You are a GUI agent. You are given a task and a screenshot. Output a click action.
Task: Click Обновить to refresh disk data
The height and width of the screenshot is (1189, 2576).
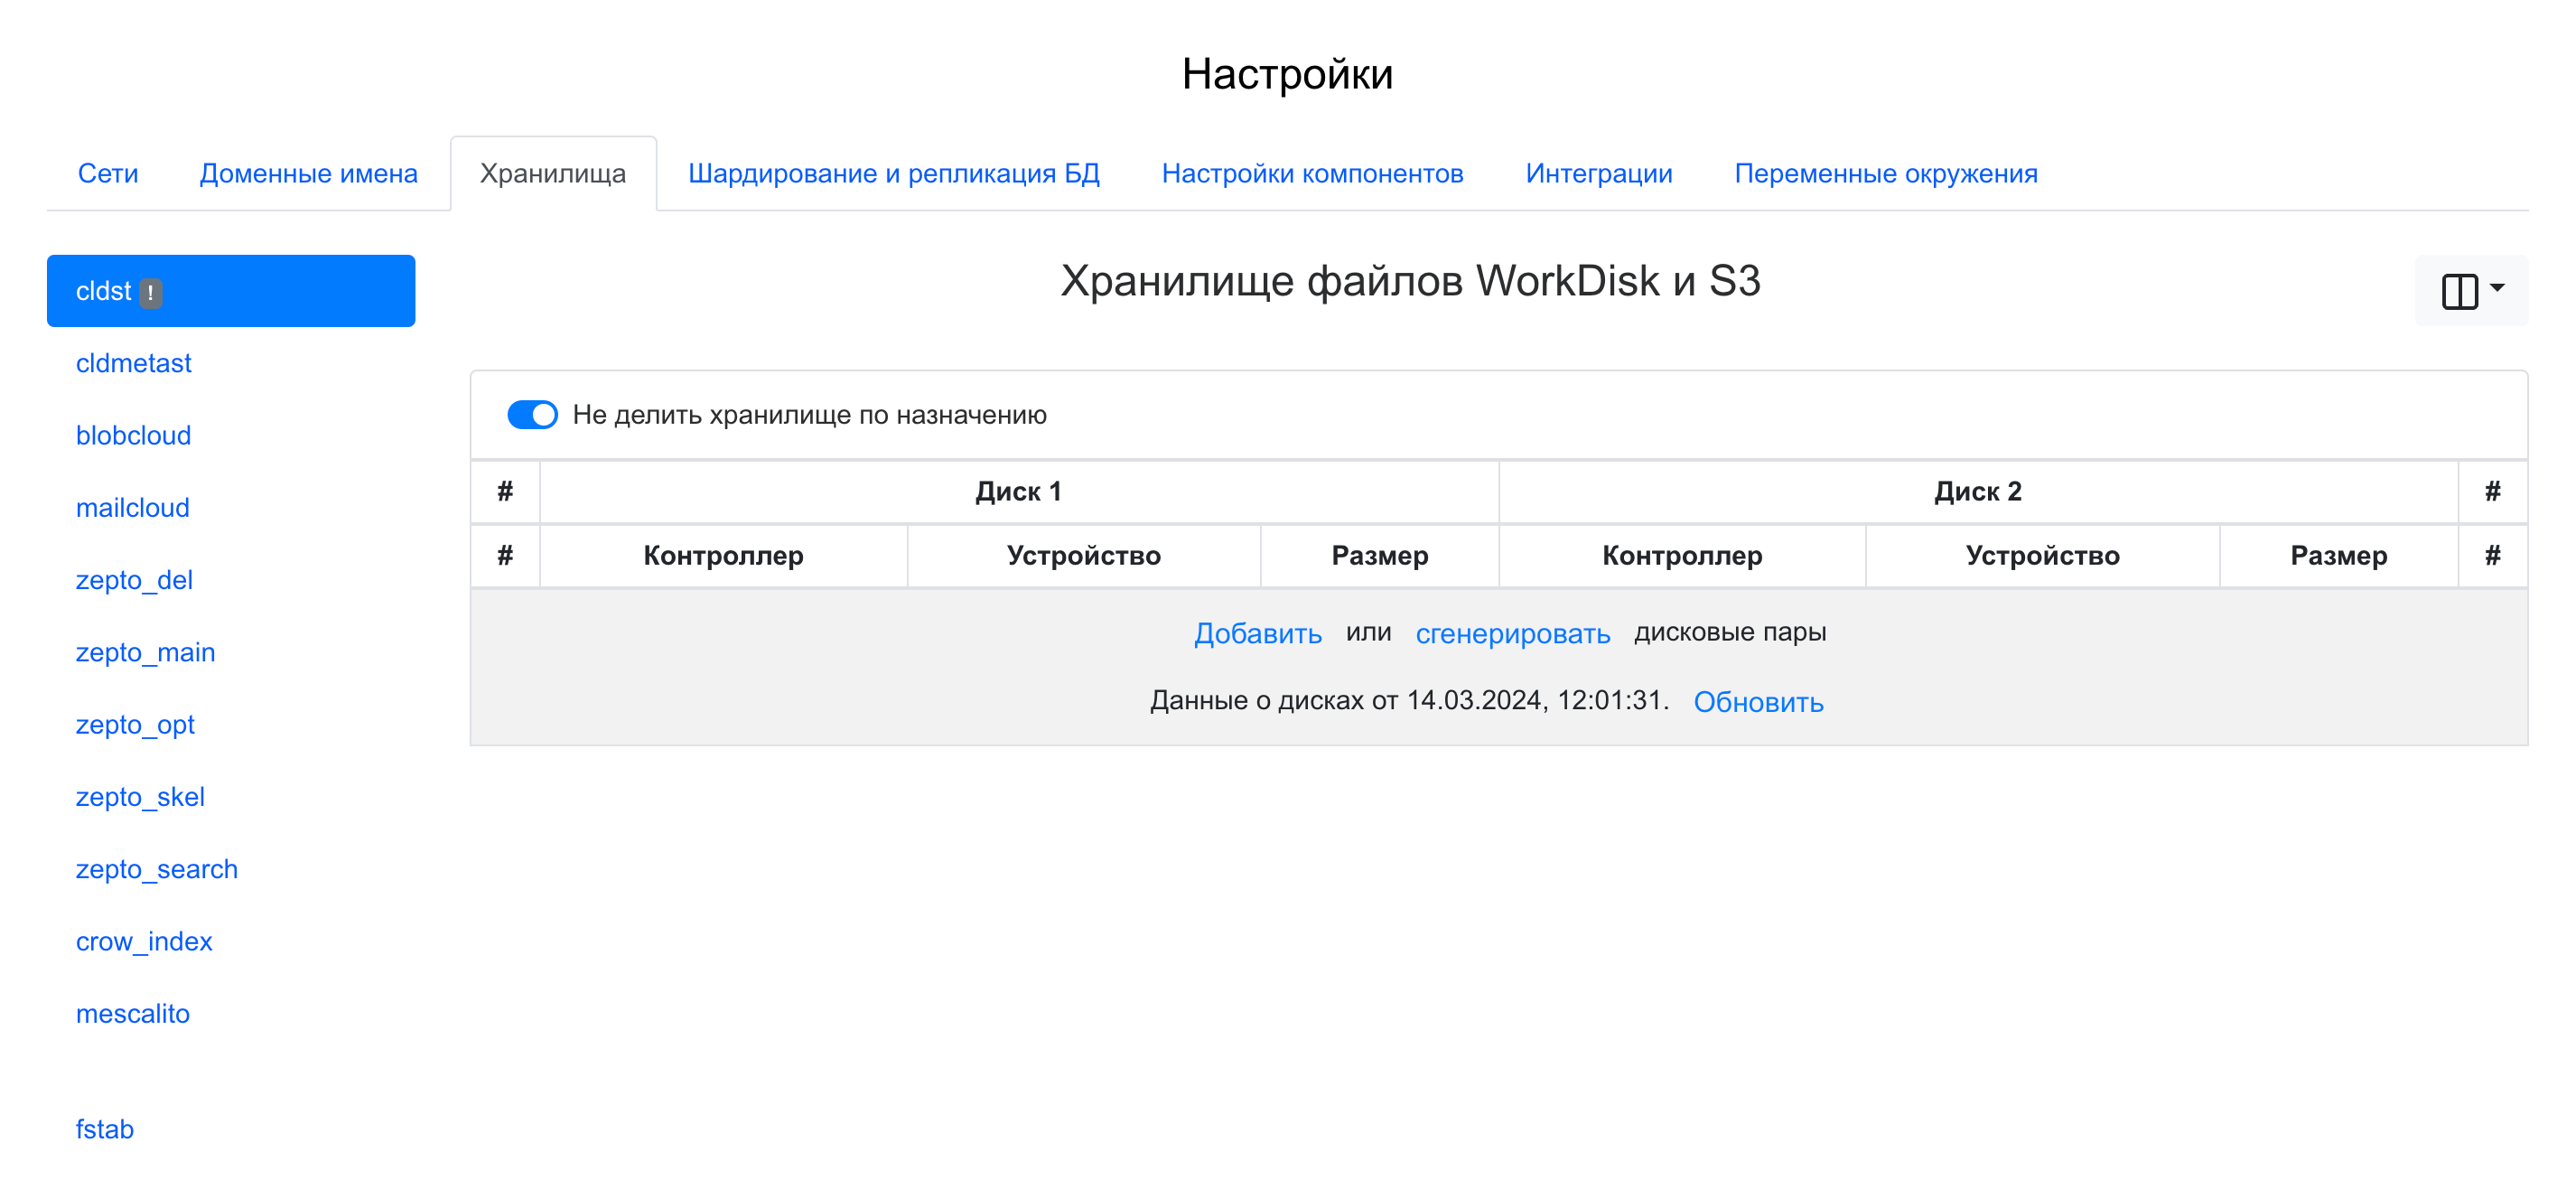pyautogui.click(x=1757, y=702)
